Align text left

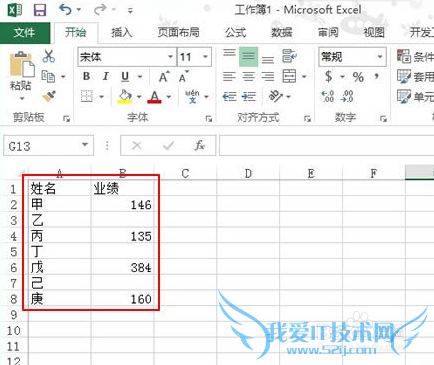tap(229, 77)
